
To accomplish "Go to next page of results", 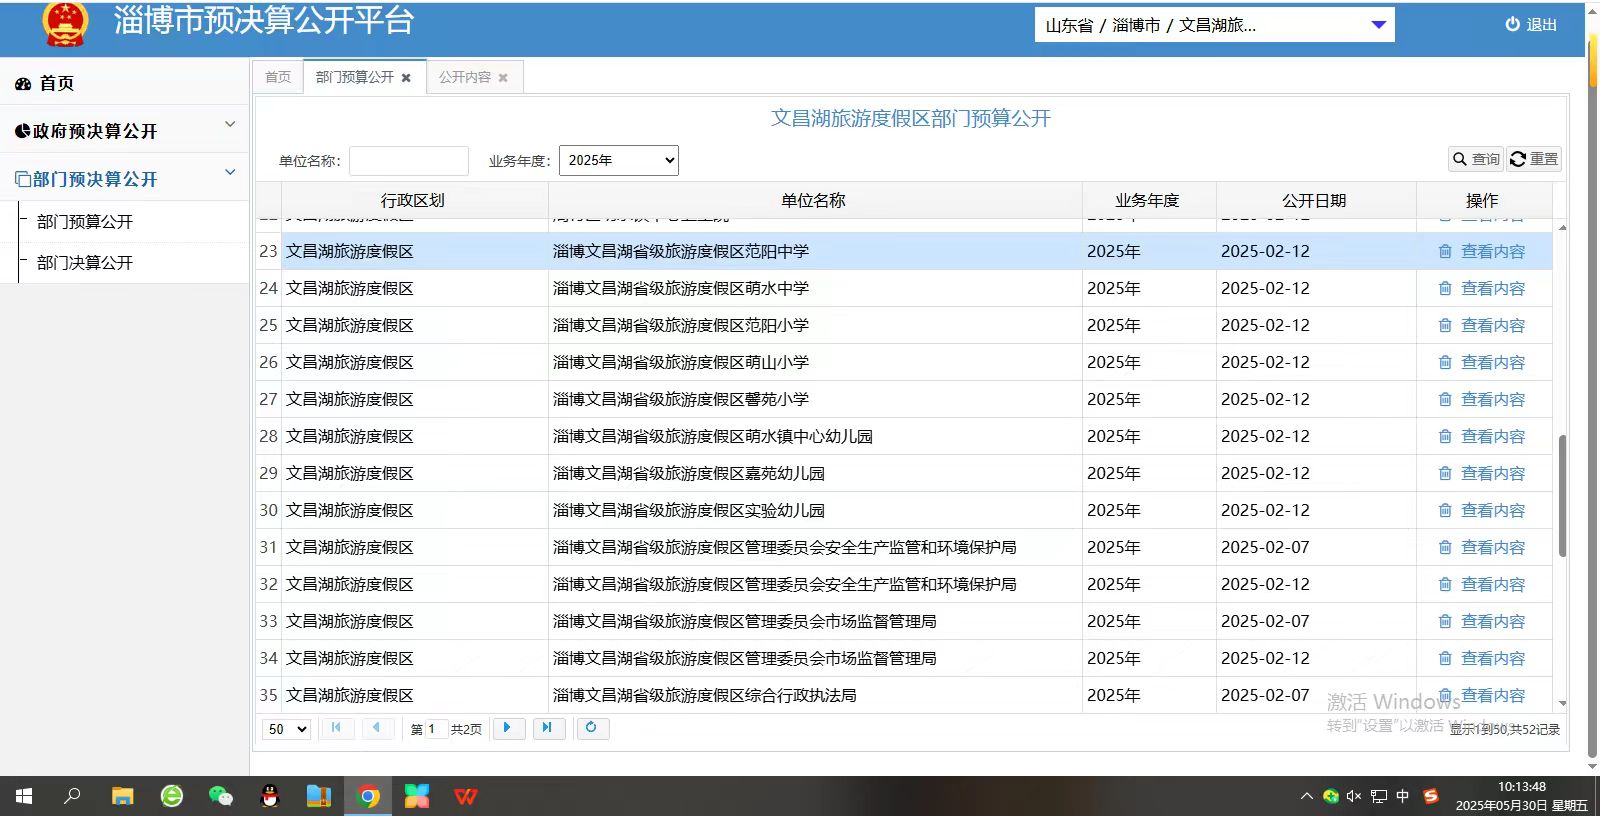I will click(x=507, y=728).
